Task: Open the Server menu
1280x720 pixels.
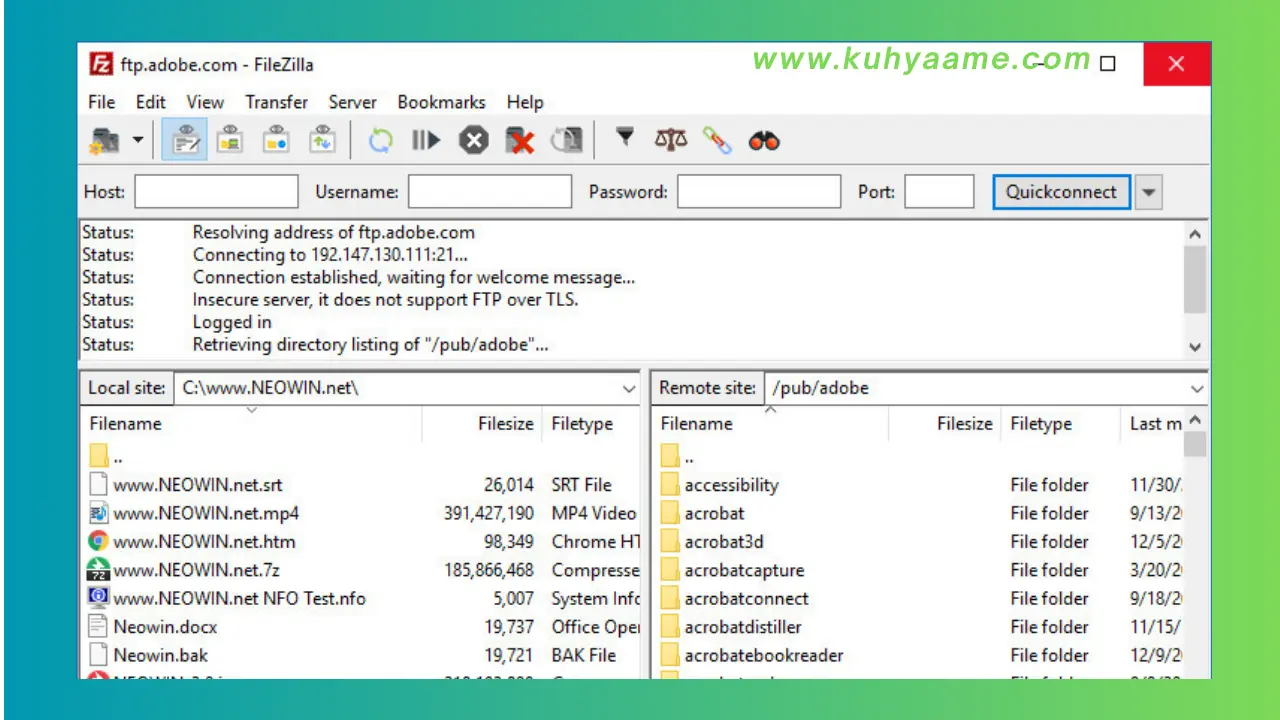Action: [353, 102]
